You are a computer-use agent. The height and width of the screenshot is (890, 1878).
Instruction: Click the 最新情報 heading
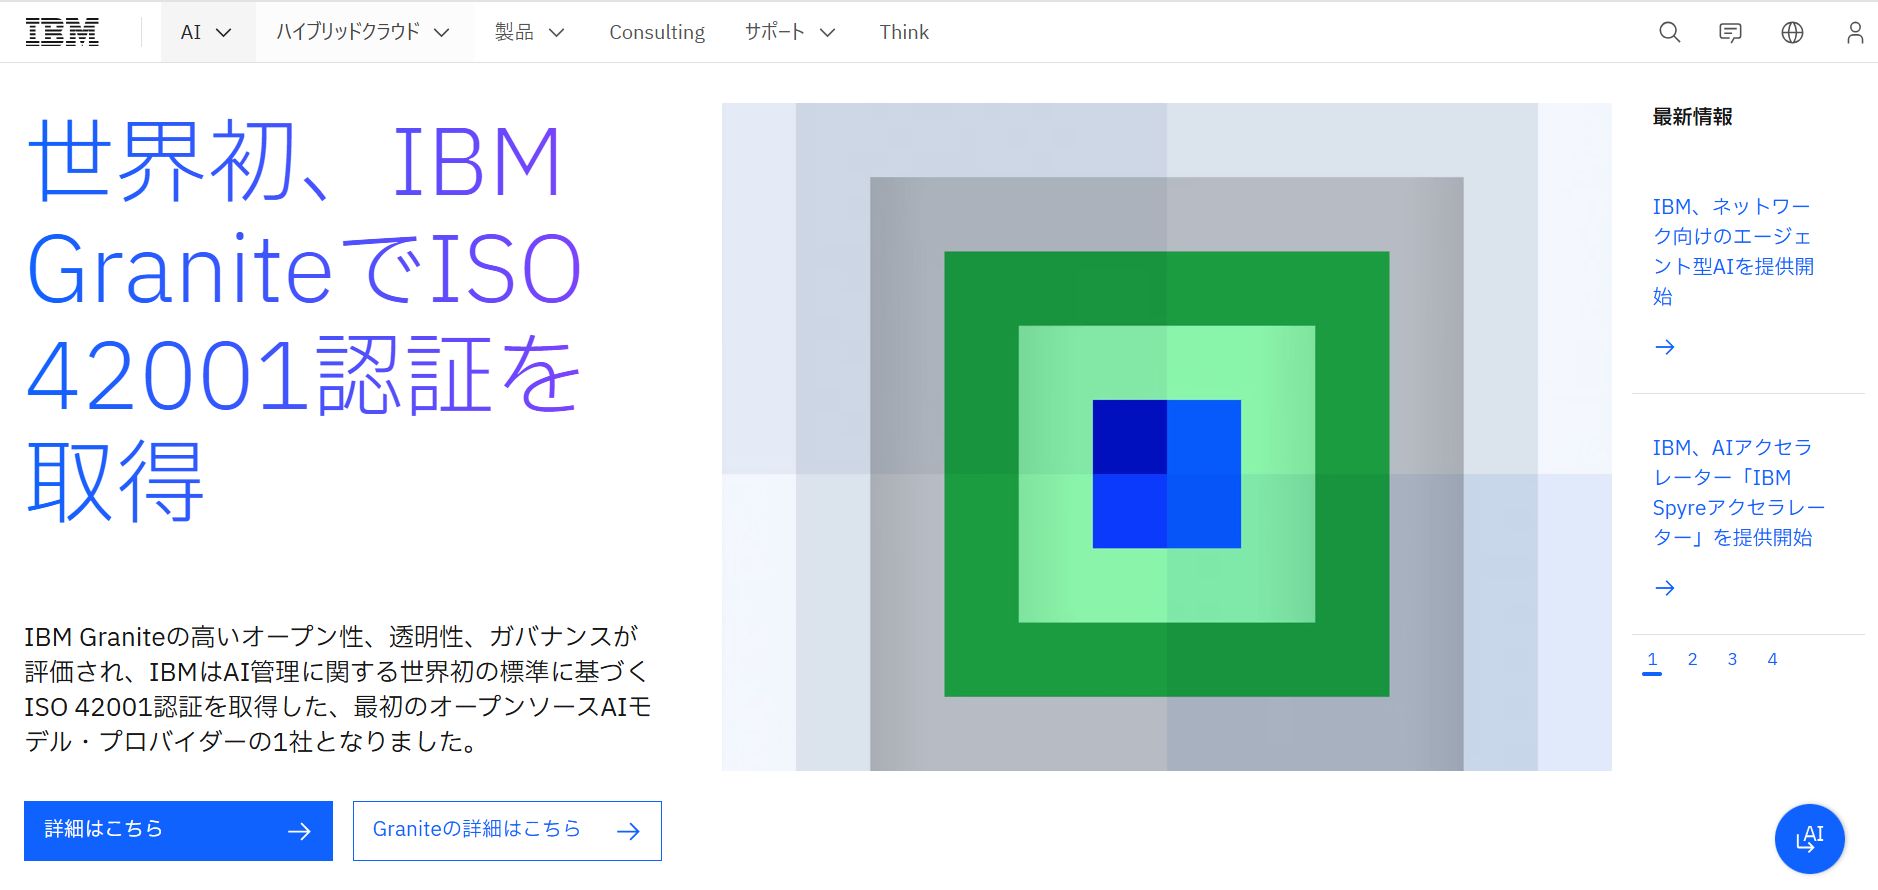(x=1692, y=117)
